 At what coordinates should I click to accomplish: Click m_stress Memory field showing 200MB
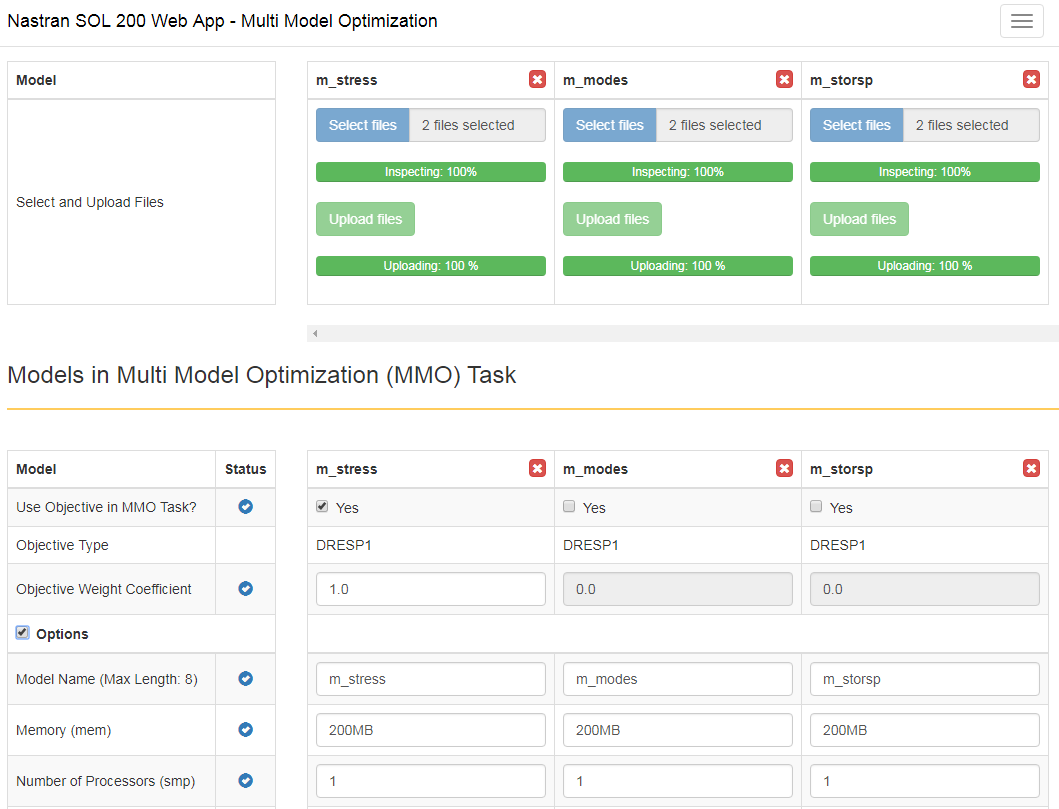431,730
